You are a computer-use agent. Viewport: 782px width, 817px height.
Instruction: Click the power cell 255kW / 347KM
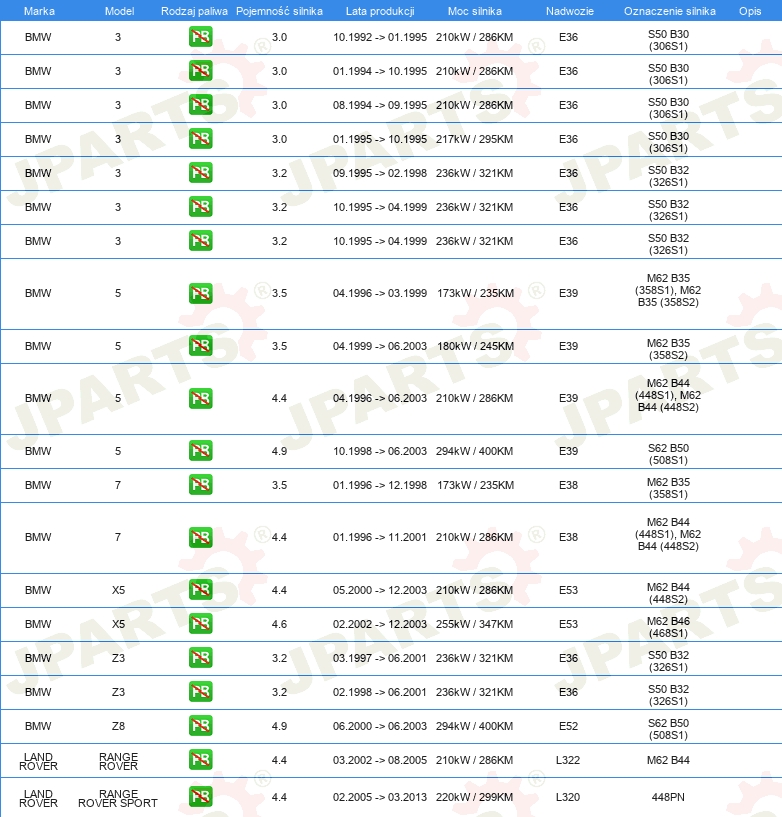click(475, 624)
